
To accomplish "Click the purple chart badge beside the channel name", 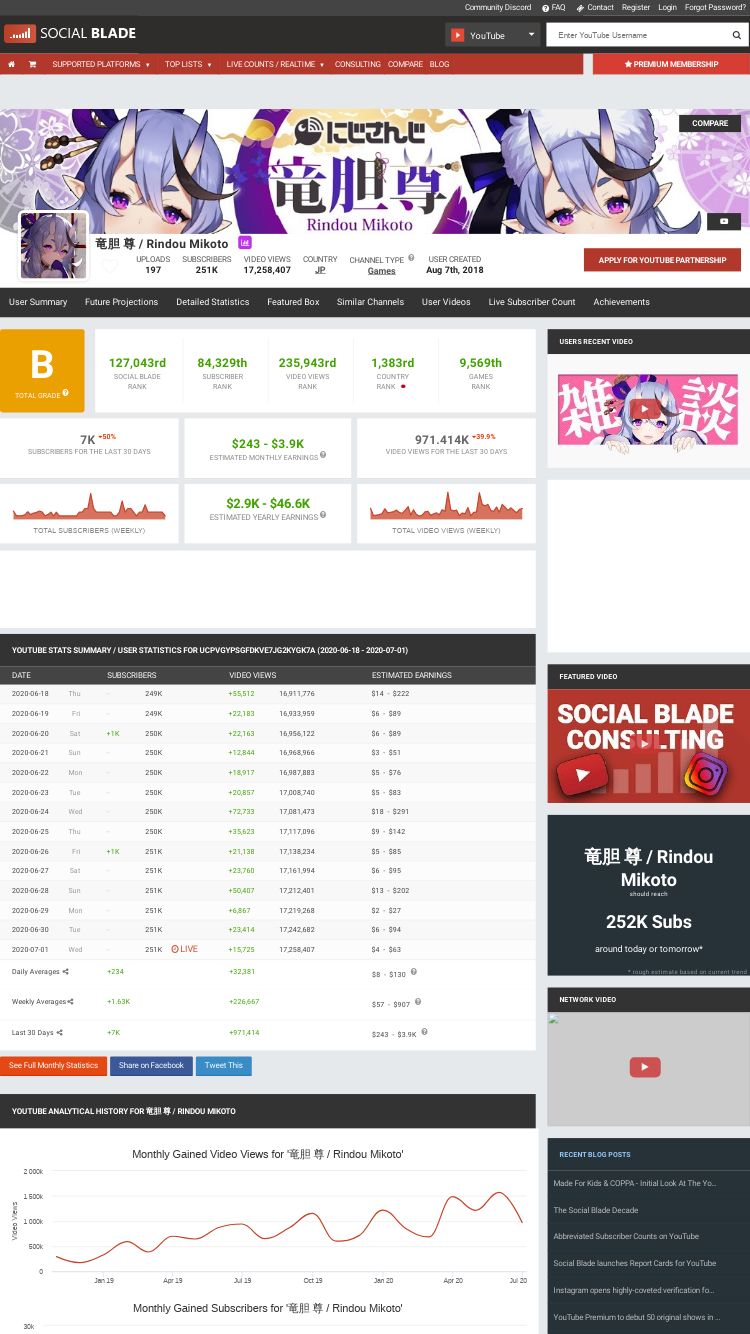I will click(244, 243).
